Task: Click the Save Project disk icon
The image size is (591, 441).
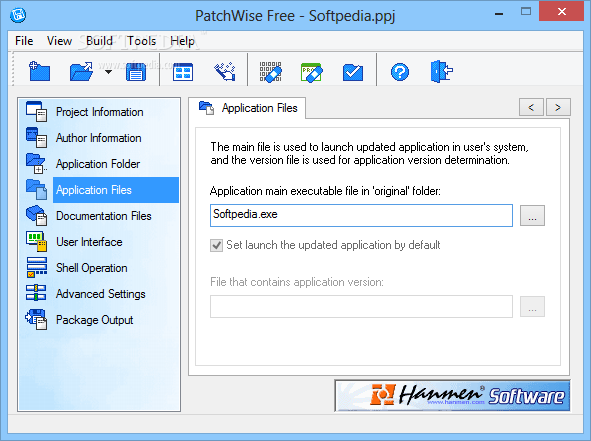Action: tap(136, 72)
